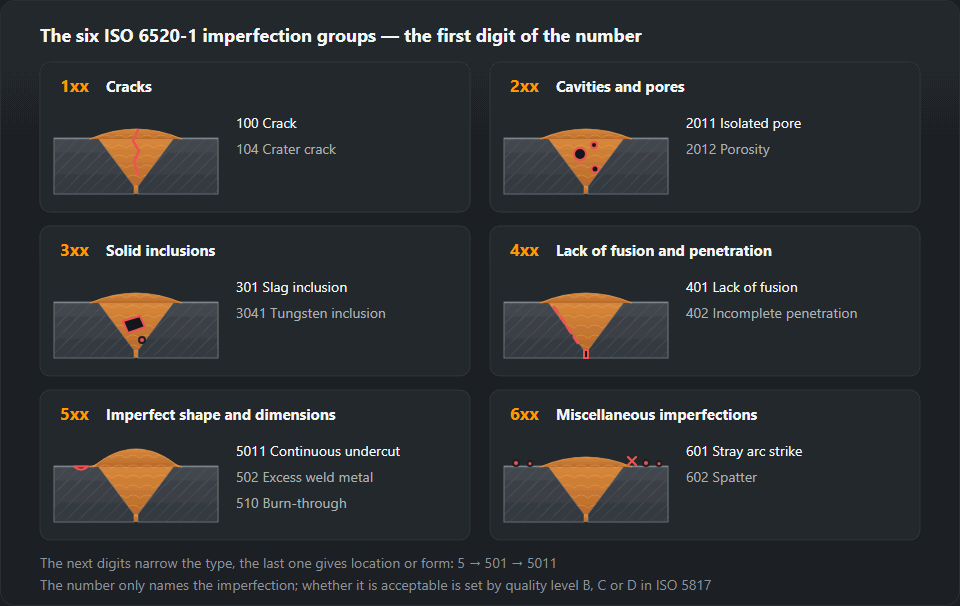The height and width of the screenshot is (606, 960).
Task: Select the orange 2xx group code
Action: (x=525, y=87)
